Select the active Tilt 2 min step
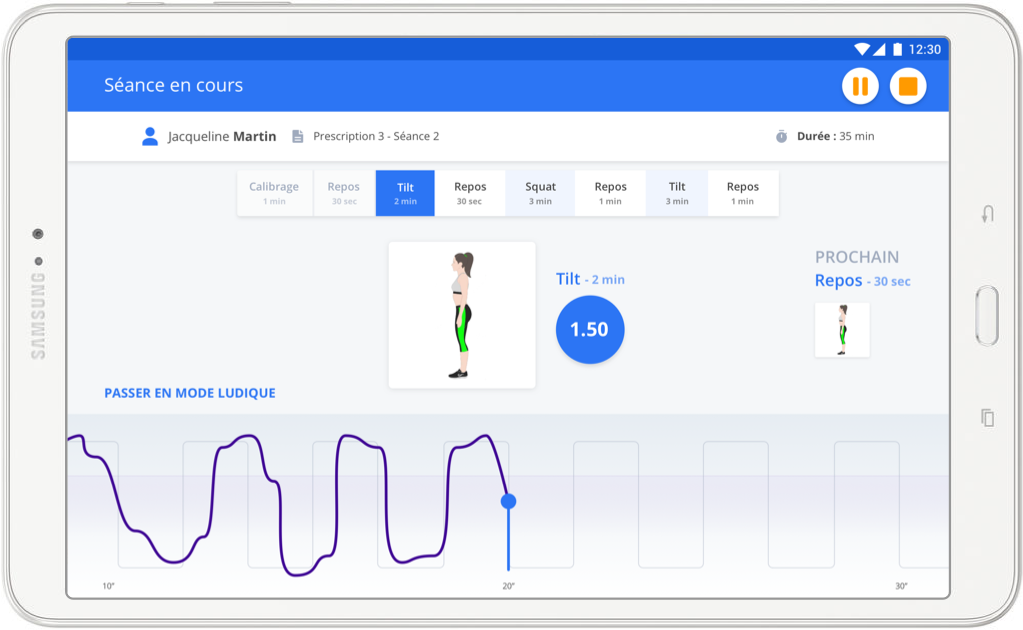The width and height of the screenshot is (1023, 630). 405,193
